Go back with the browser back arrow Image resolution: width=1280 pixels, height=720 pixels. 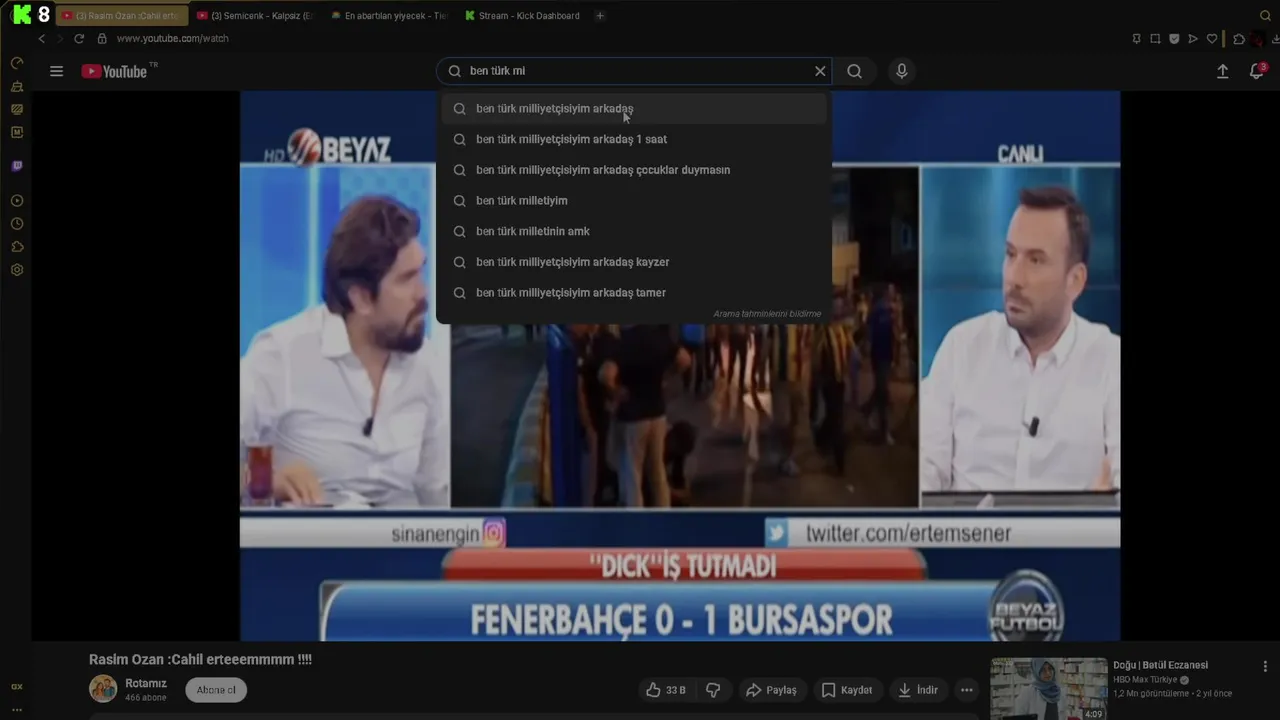pyautogui.click(x=41, y=38)
